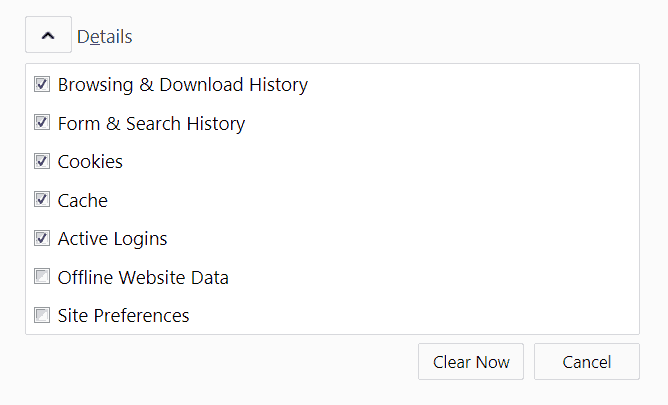Turn off the Active Logins checkbox

[x=42, y=238]
